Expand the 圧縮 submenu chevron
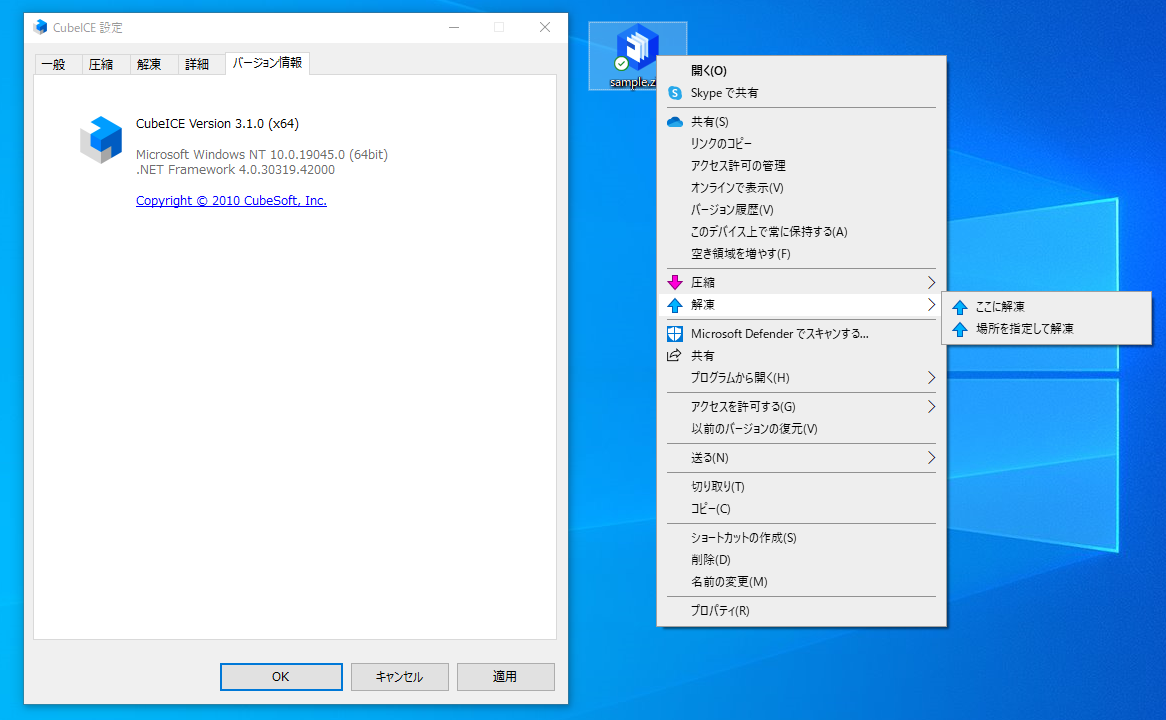Image resolution: width=1166 pixels, height=720 pixels. tap(930, 282)
